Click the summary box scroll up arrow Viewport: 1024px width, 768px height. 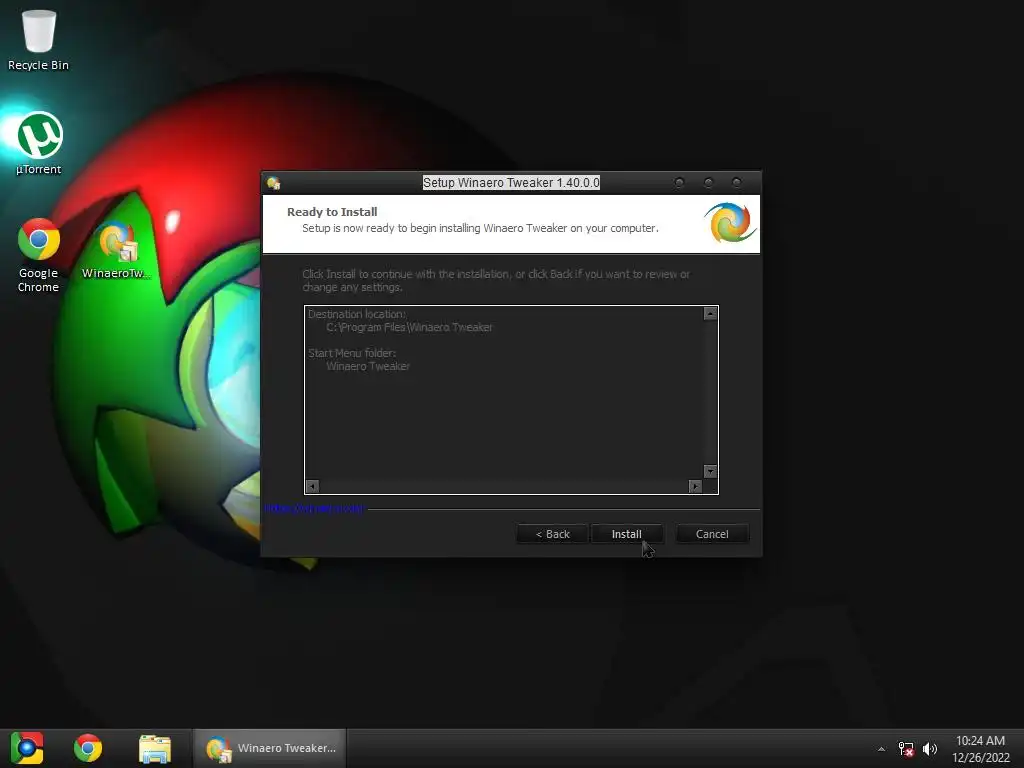(x=710, y=314)
